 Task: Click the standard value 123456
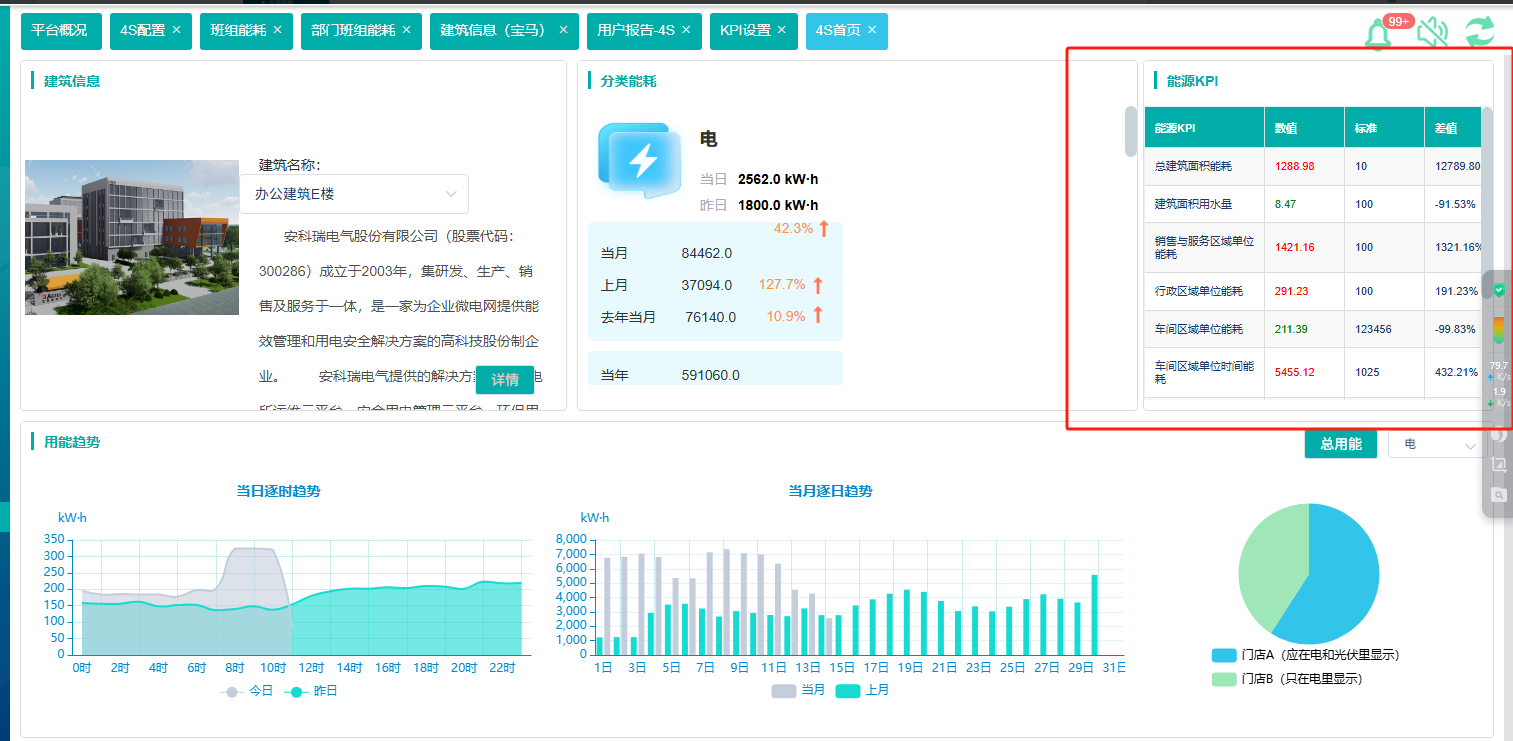click(1373, 330)
